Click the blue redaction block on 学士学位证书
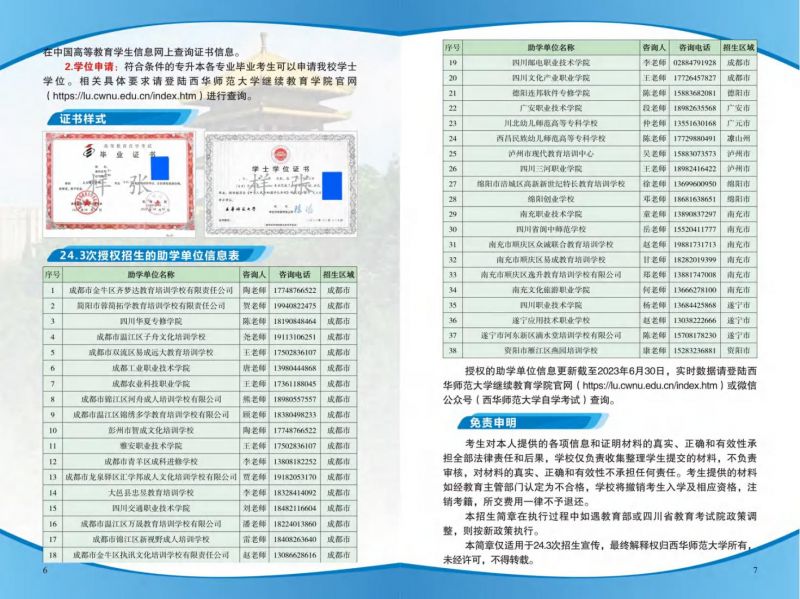The width and height of the screenshot is (800, 599). [x=332, y=186]
